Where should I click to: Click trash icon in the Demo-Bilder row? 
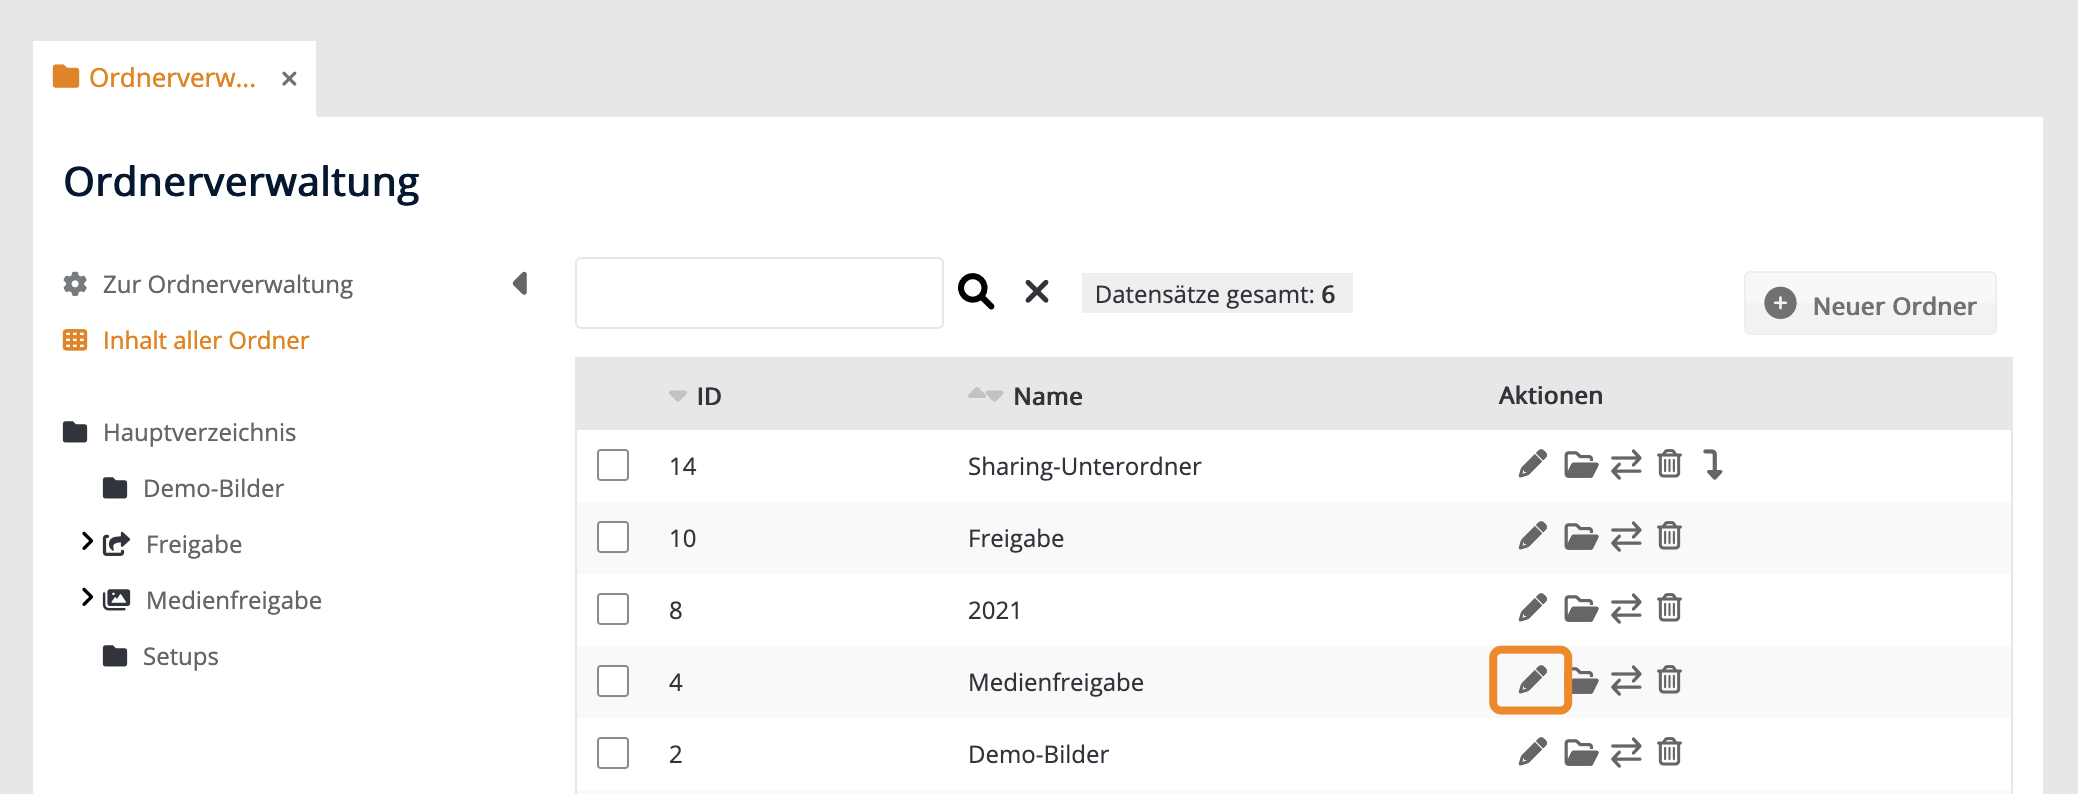point(1669,752)
